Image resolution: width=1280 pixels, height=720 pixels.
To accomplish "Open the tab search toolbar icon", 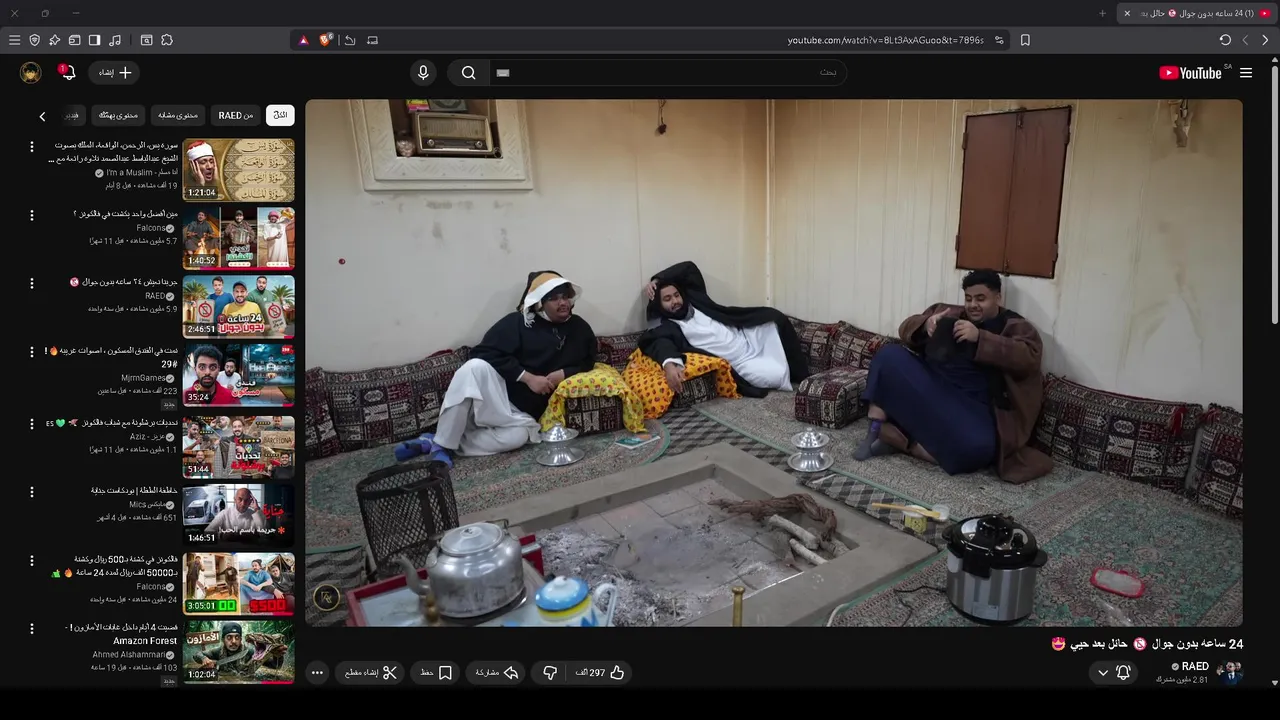I will (147, 40).
